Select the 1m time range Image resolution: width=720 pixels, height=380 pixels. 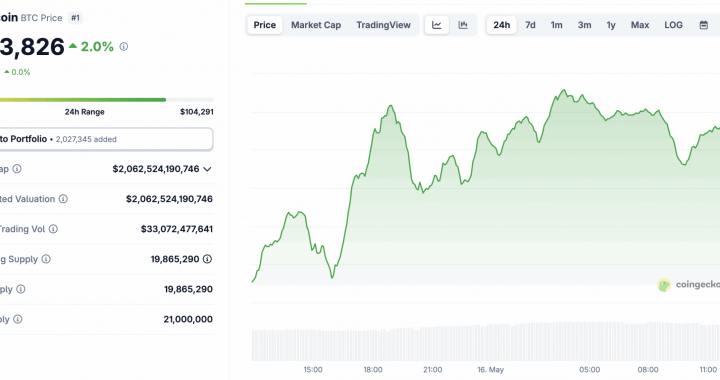pos(557,25)
